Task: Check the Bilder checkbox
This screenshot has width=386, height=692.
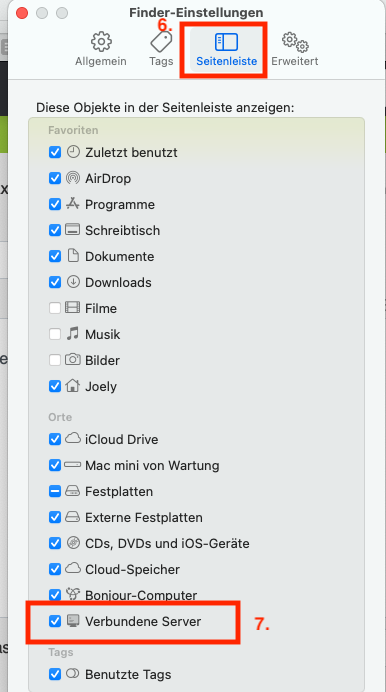Action: (55, 360)
